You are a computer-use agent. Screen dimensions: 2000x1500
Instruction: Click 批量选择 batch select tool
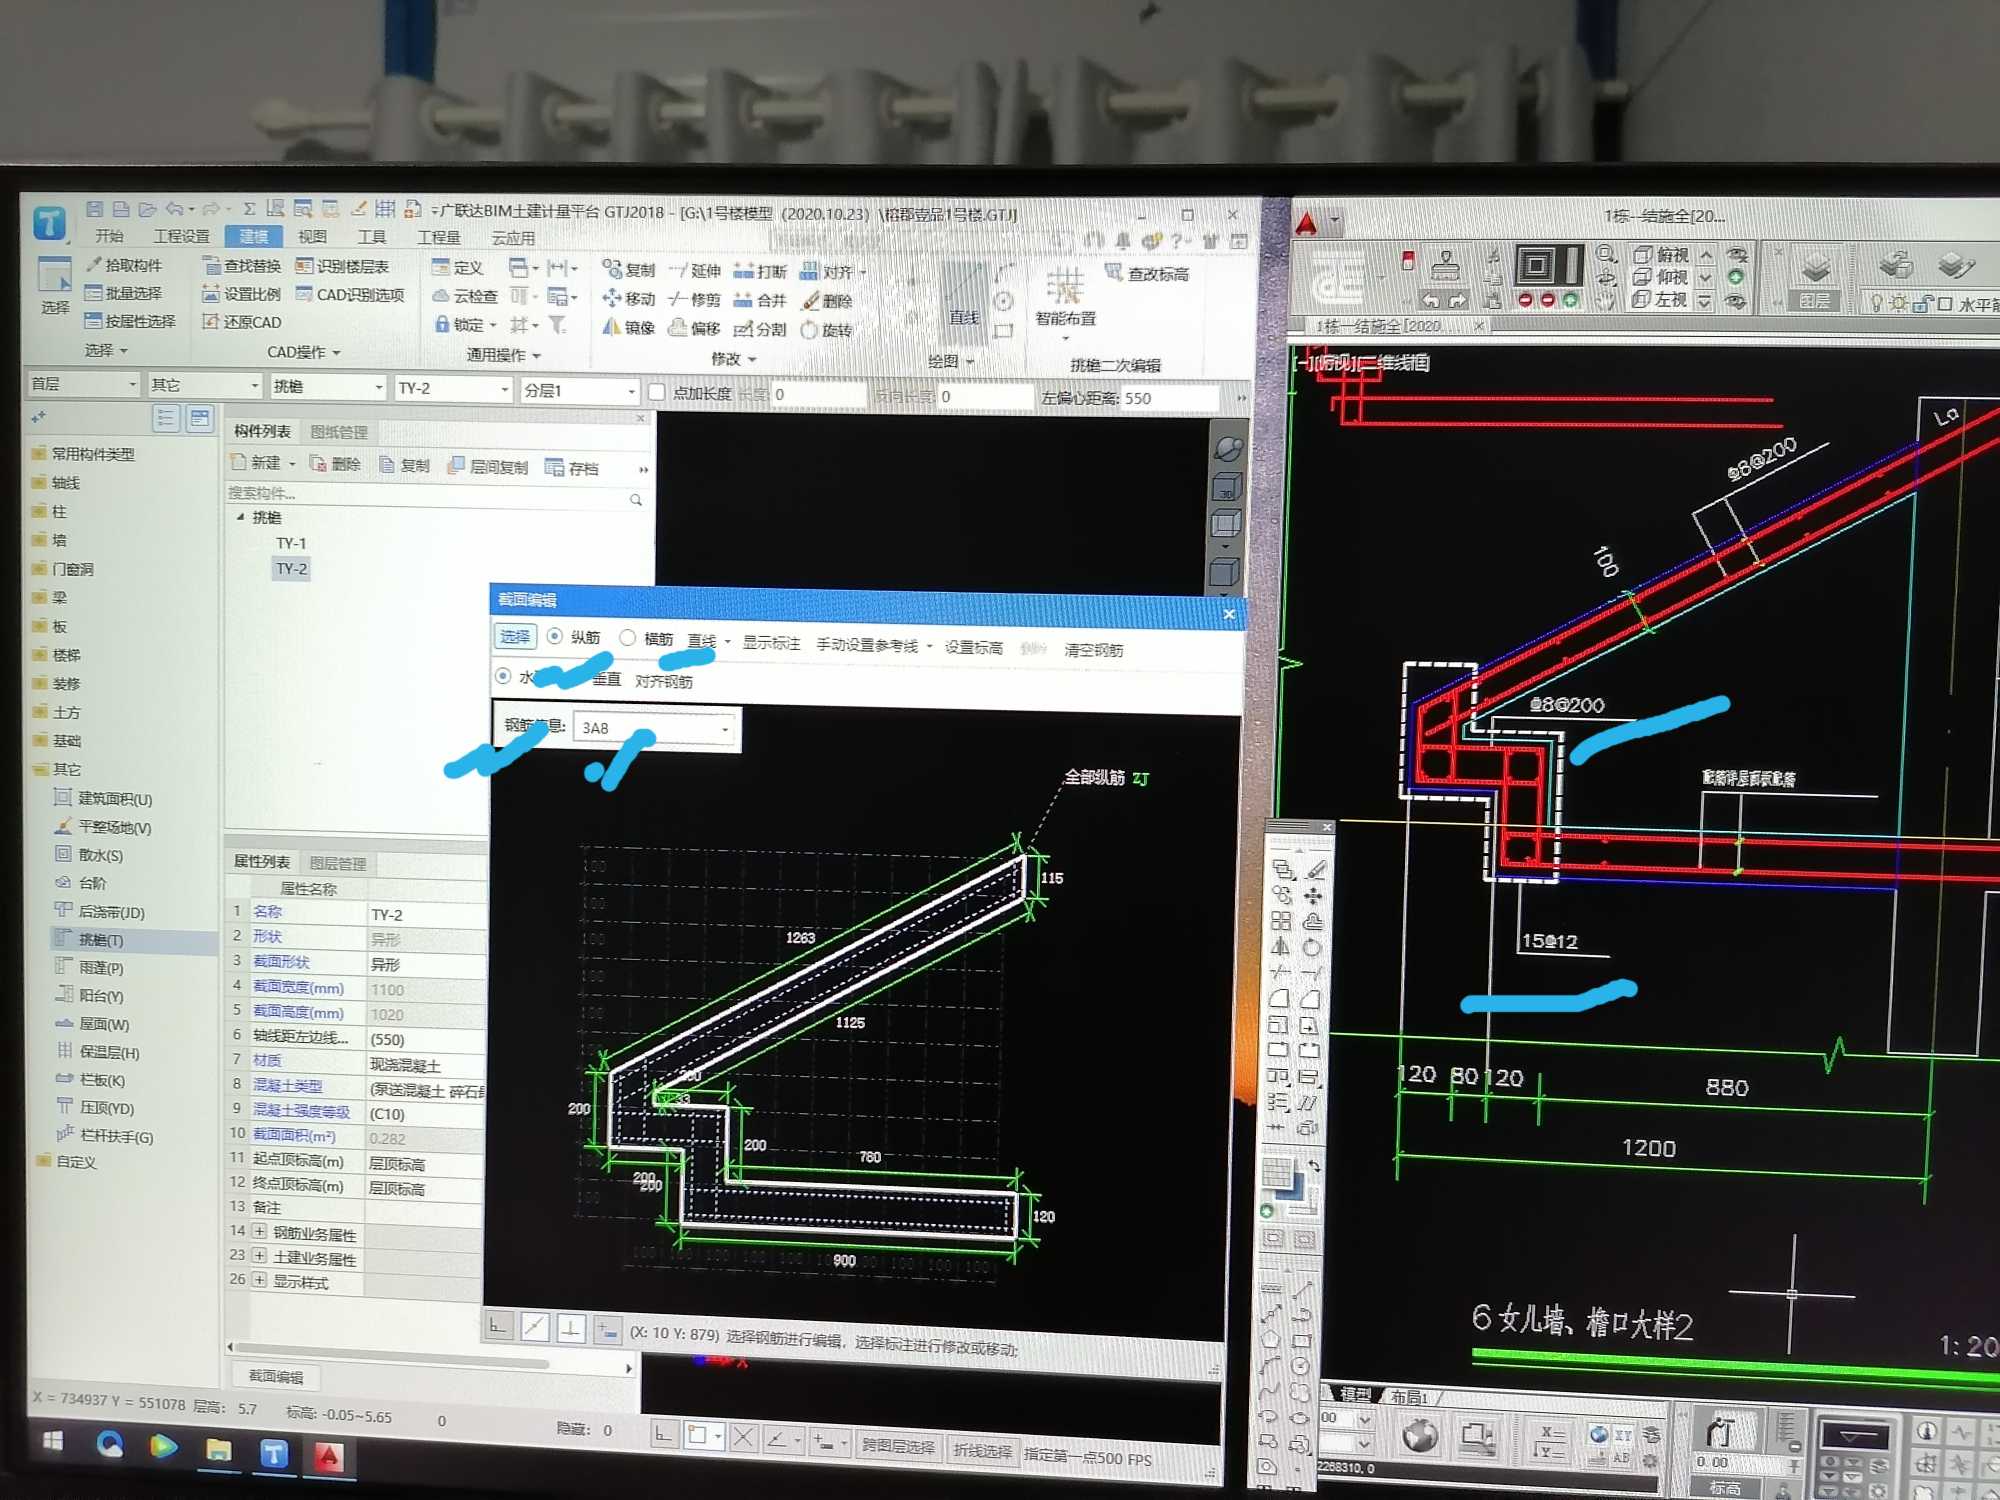124,293
